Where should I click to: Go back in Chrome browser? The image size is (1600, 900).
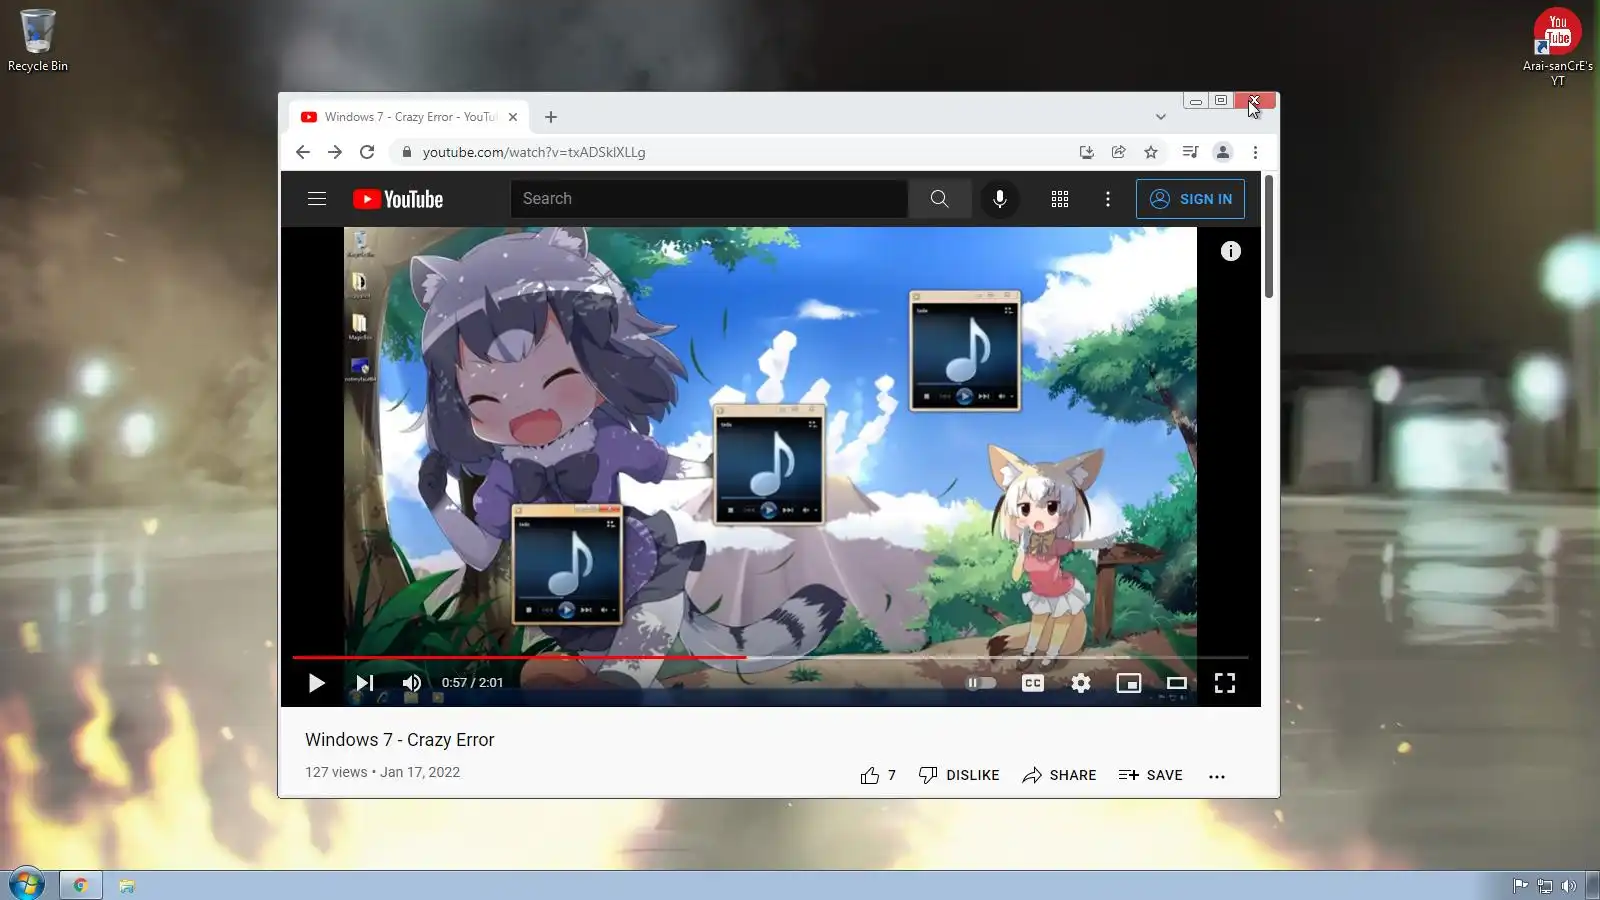(x=303, y=152)
